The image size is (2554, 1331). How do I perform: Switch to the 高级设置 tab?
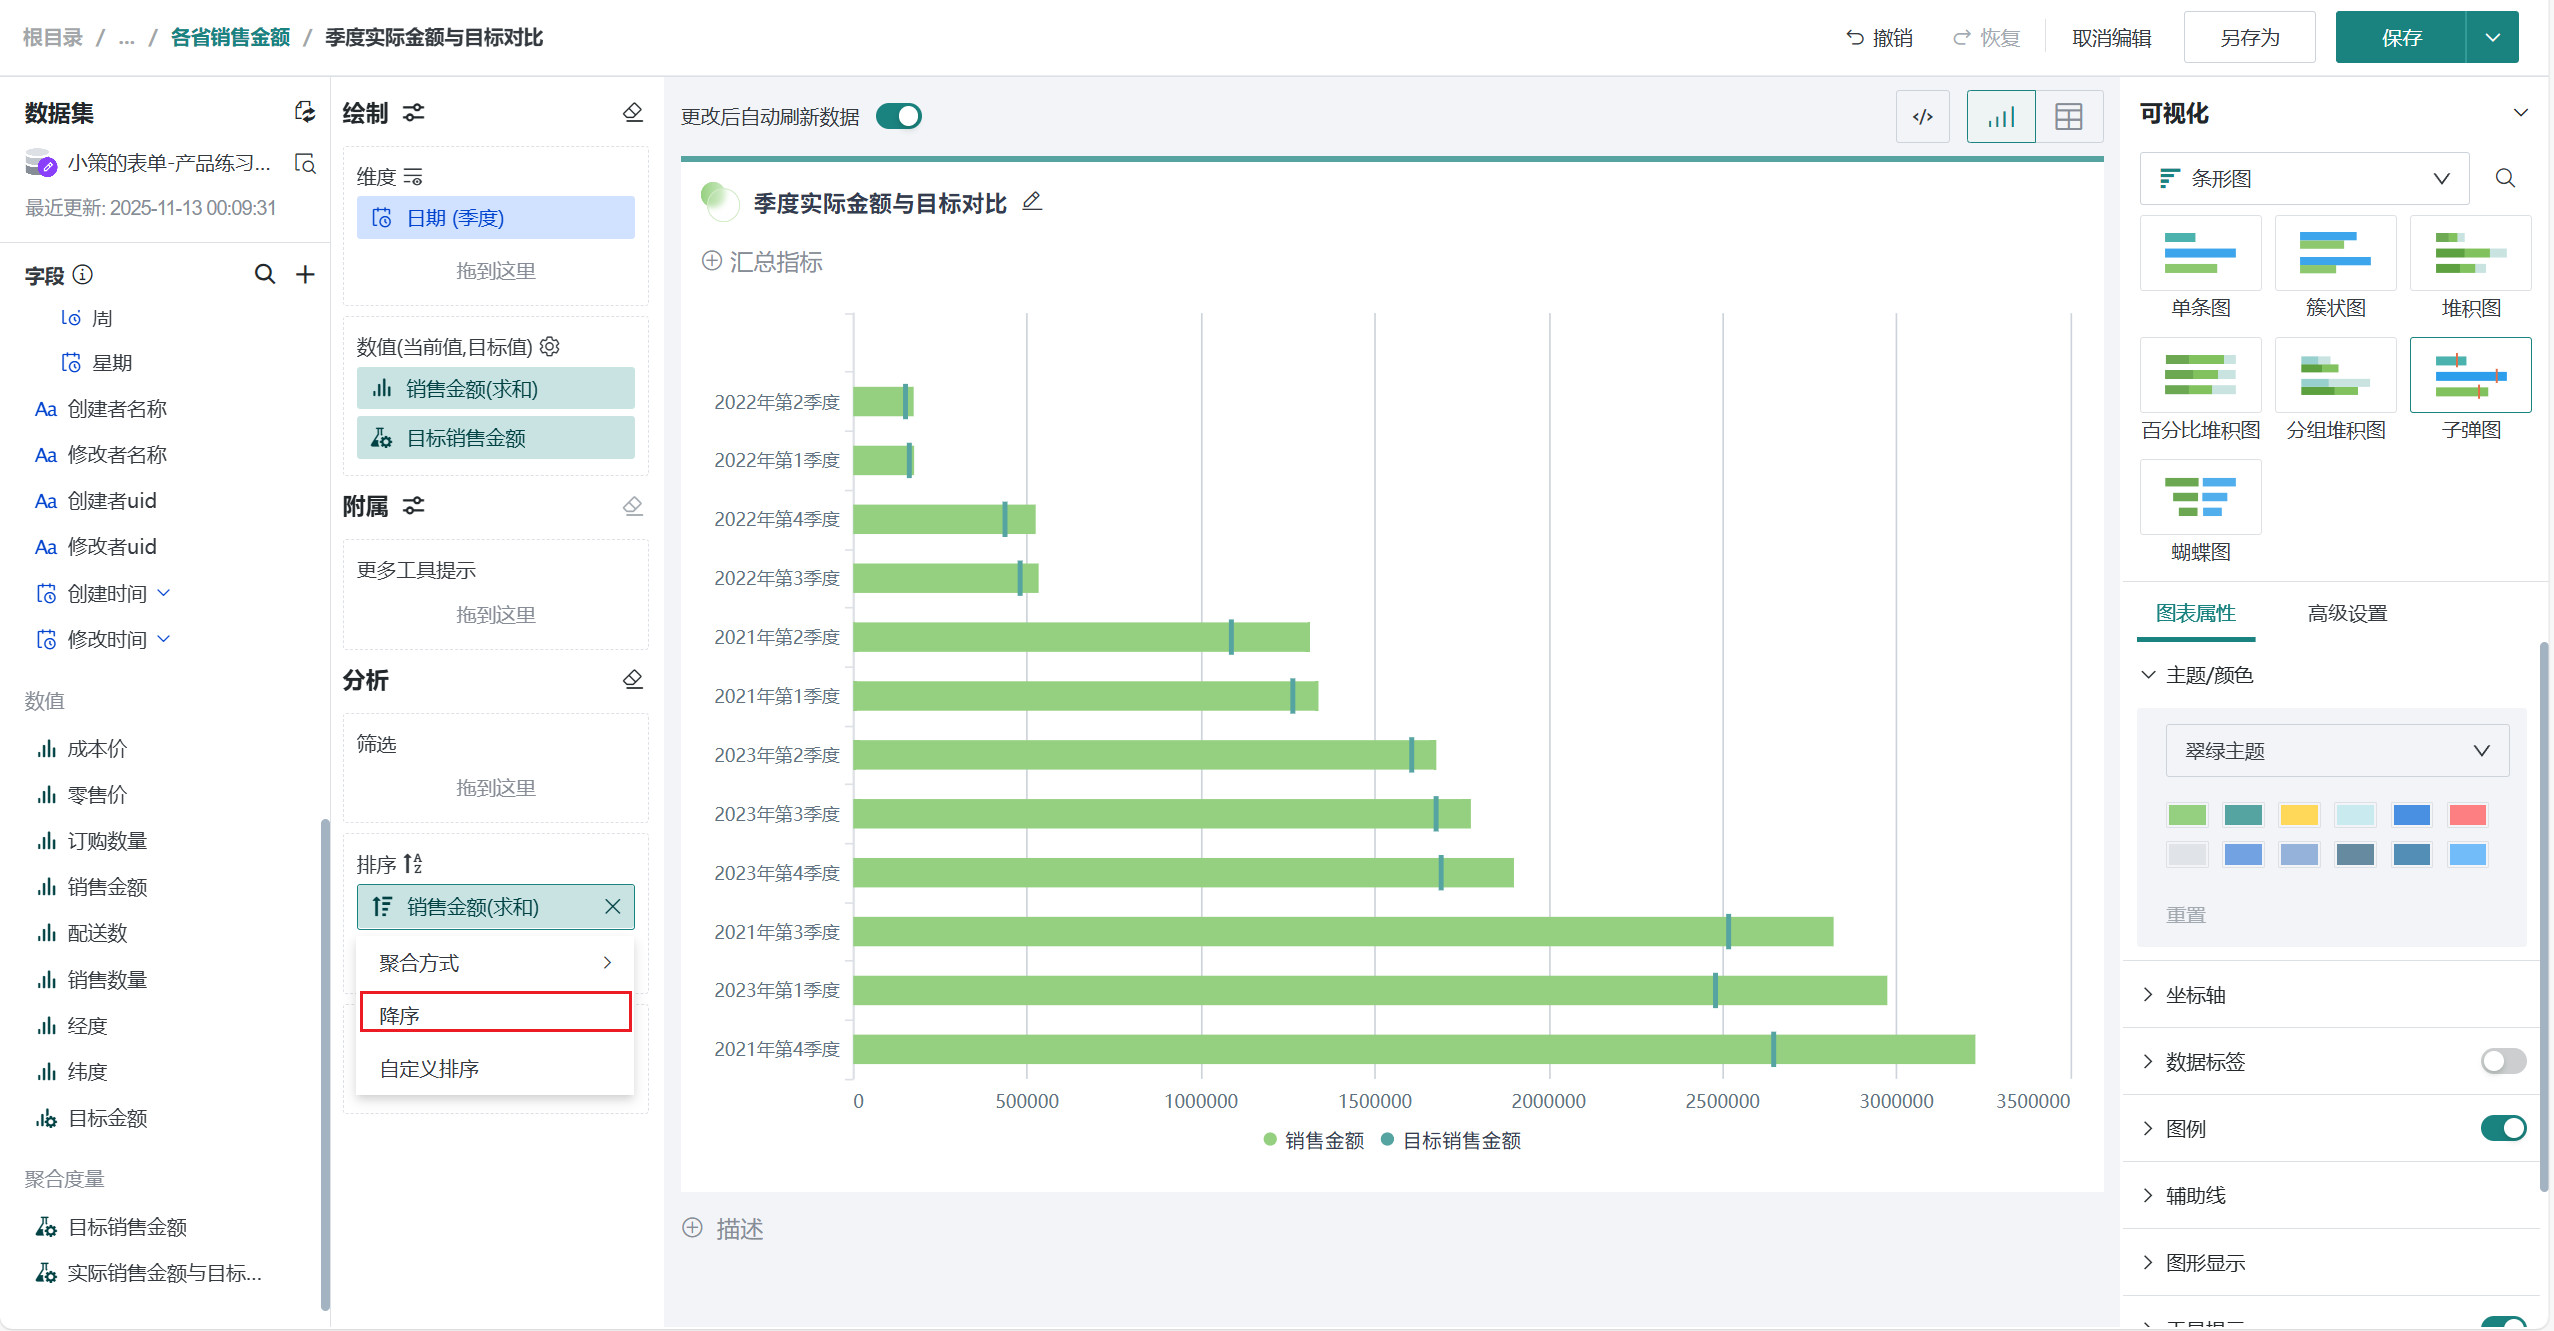click(x=2346, y=613)
